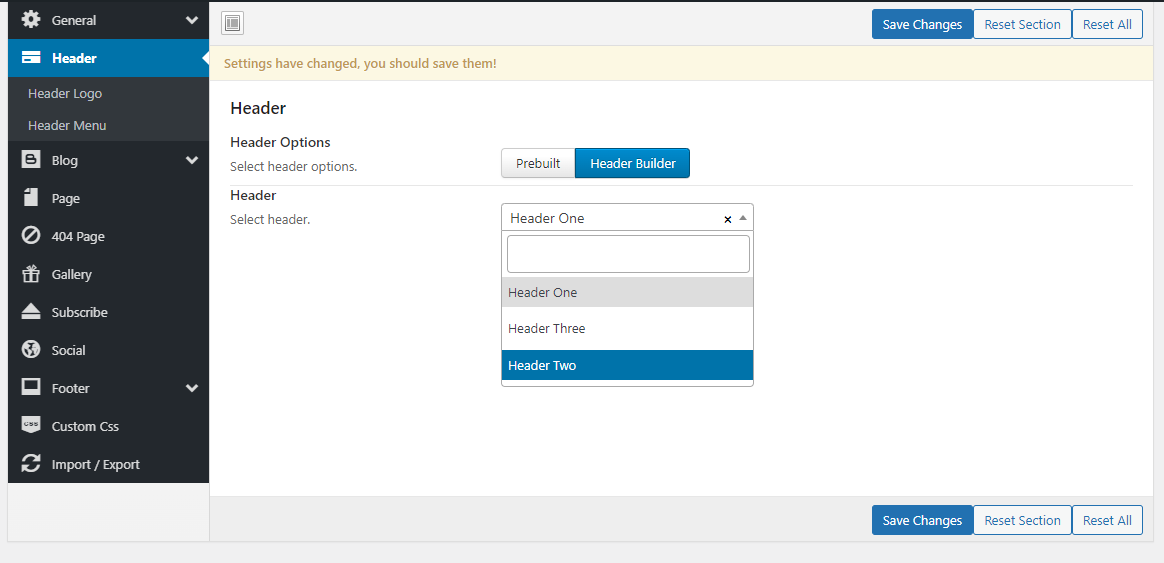Expand the Footer section chevron
This screenshot has width=1164, height=563.
click(x=192, y=388)
